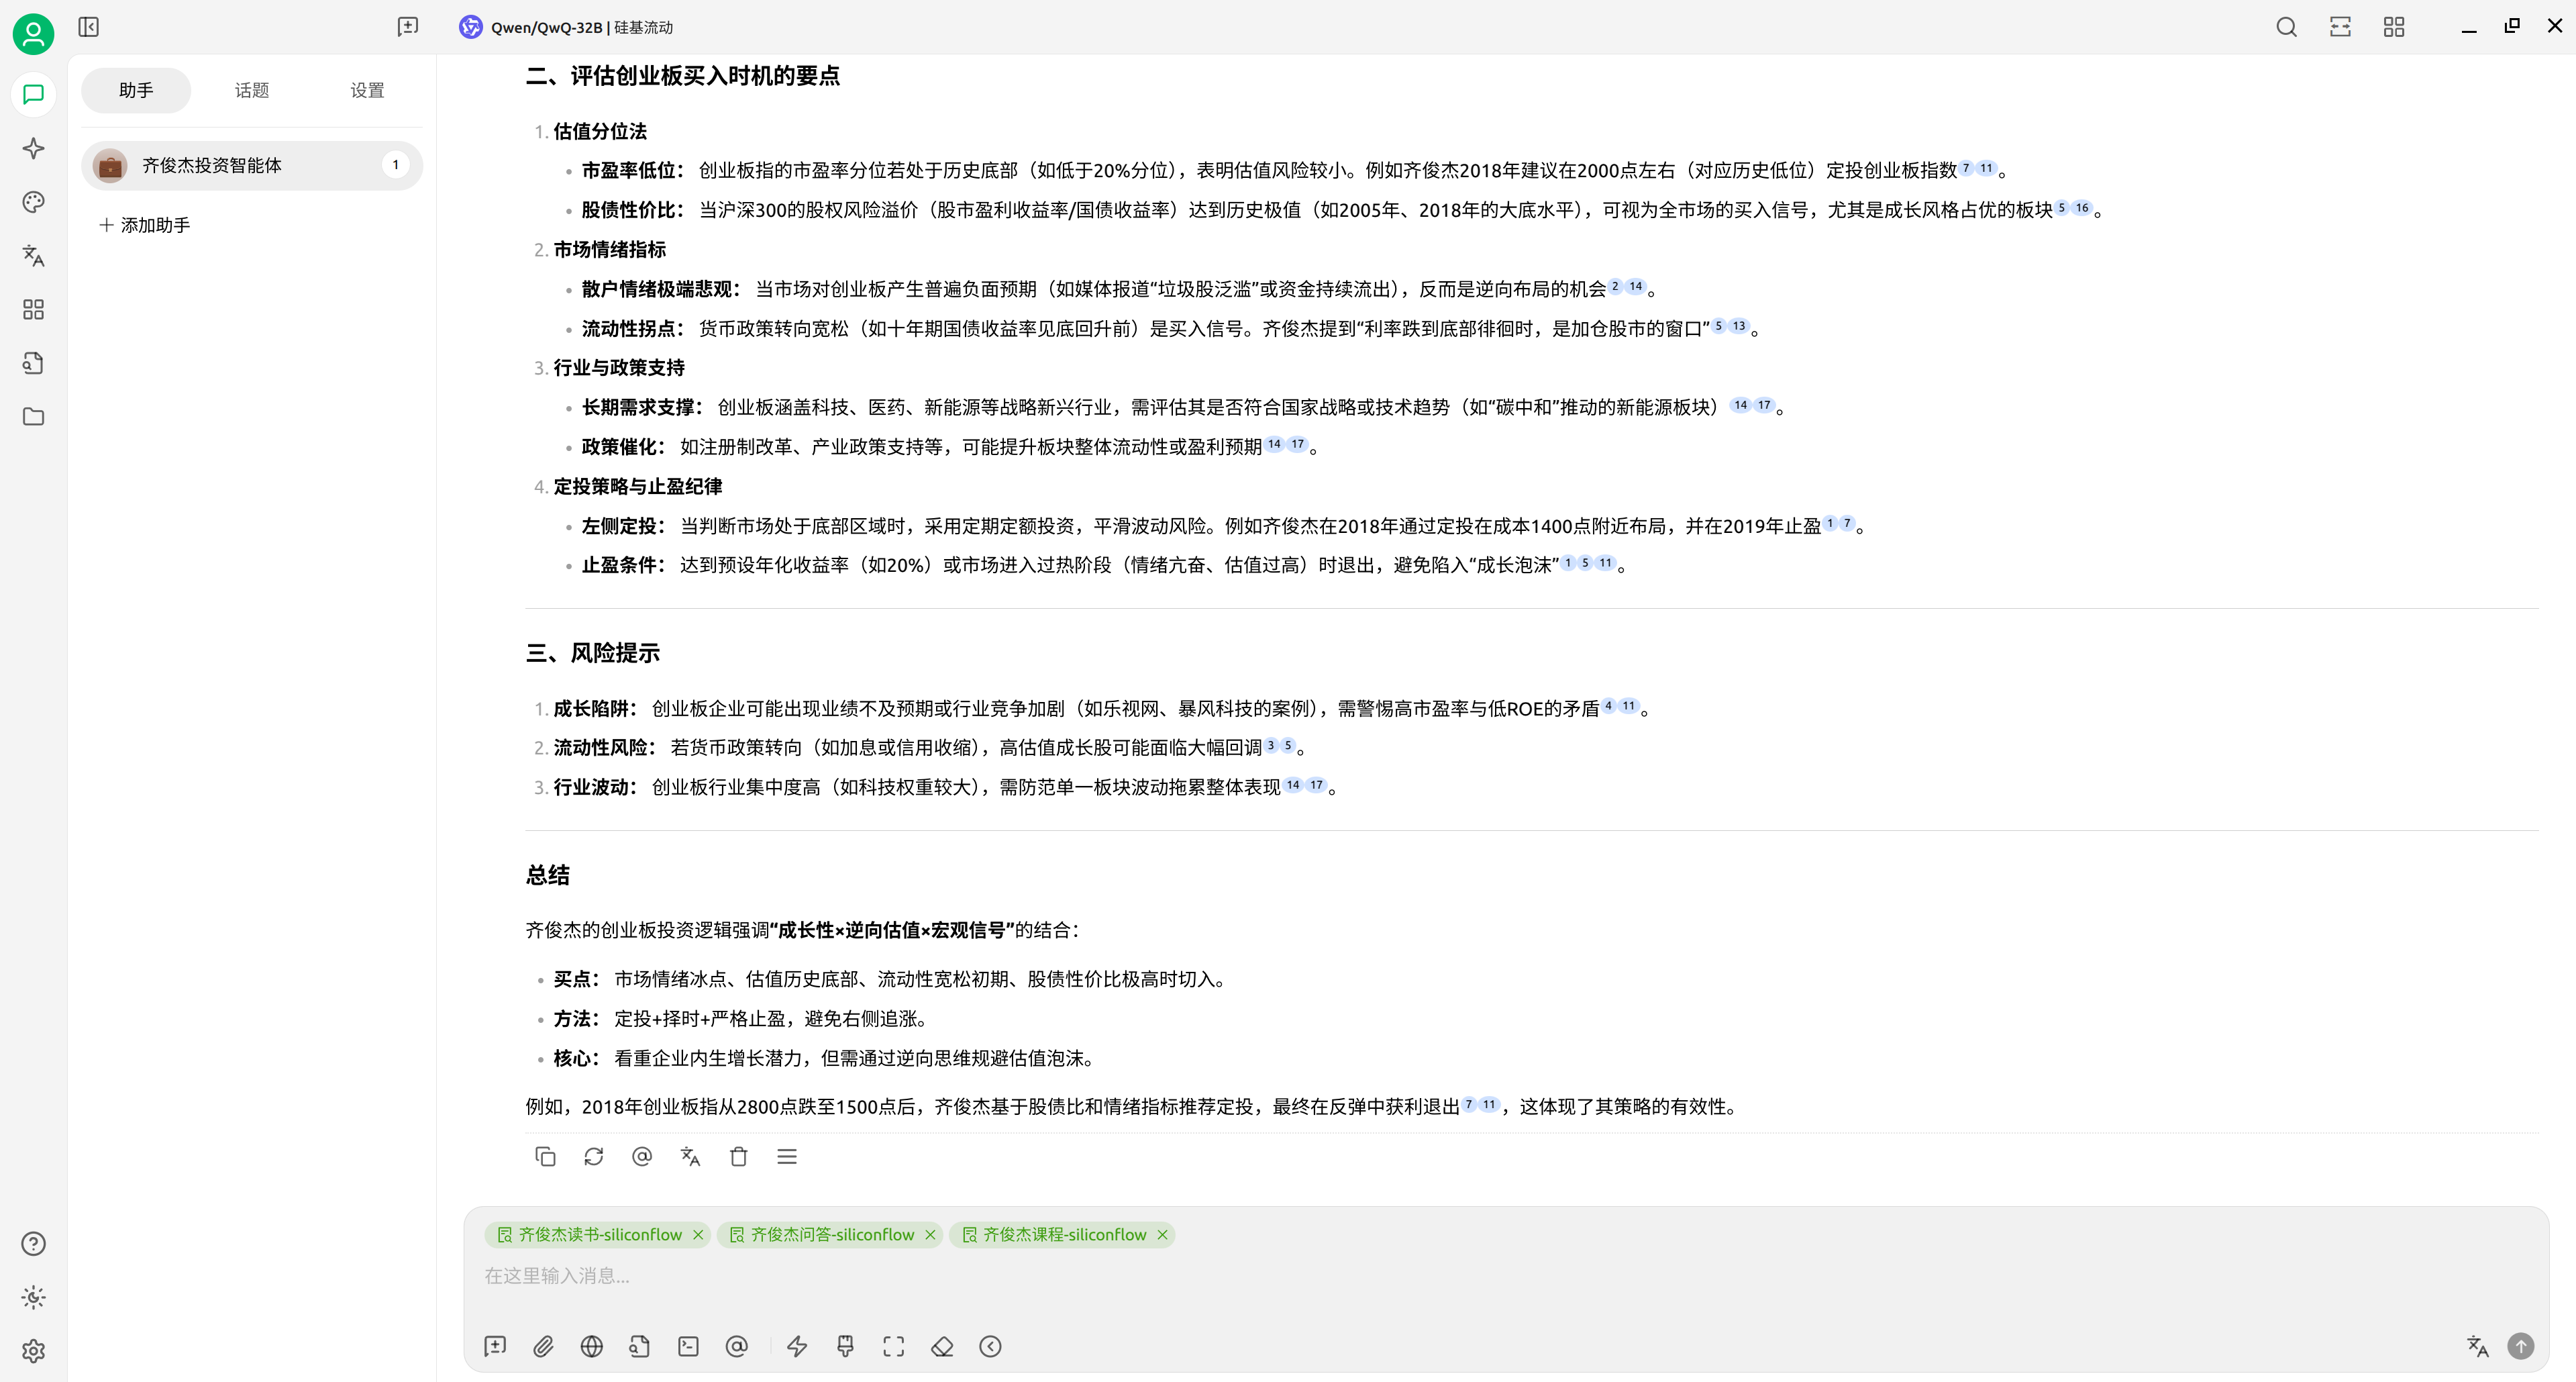2576x1382 pixels.
Task: Delete the message with trash icon
Action: pos(738,1156)
